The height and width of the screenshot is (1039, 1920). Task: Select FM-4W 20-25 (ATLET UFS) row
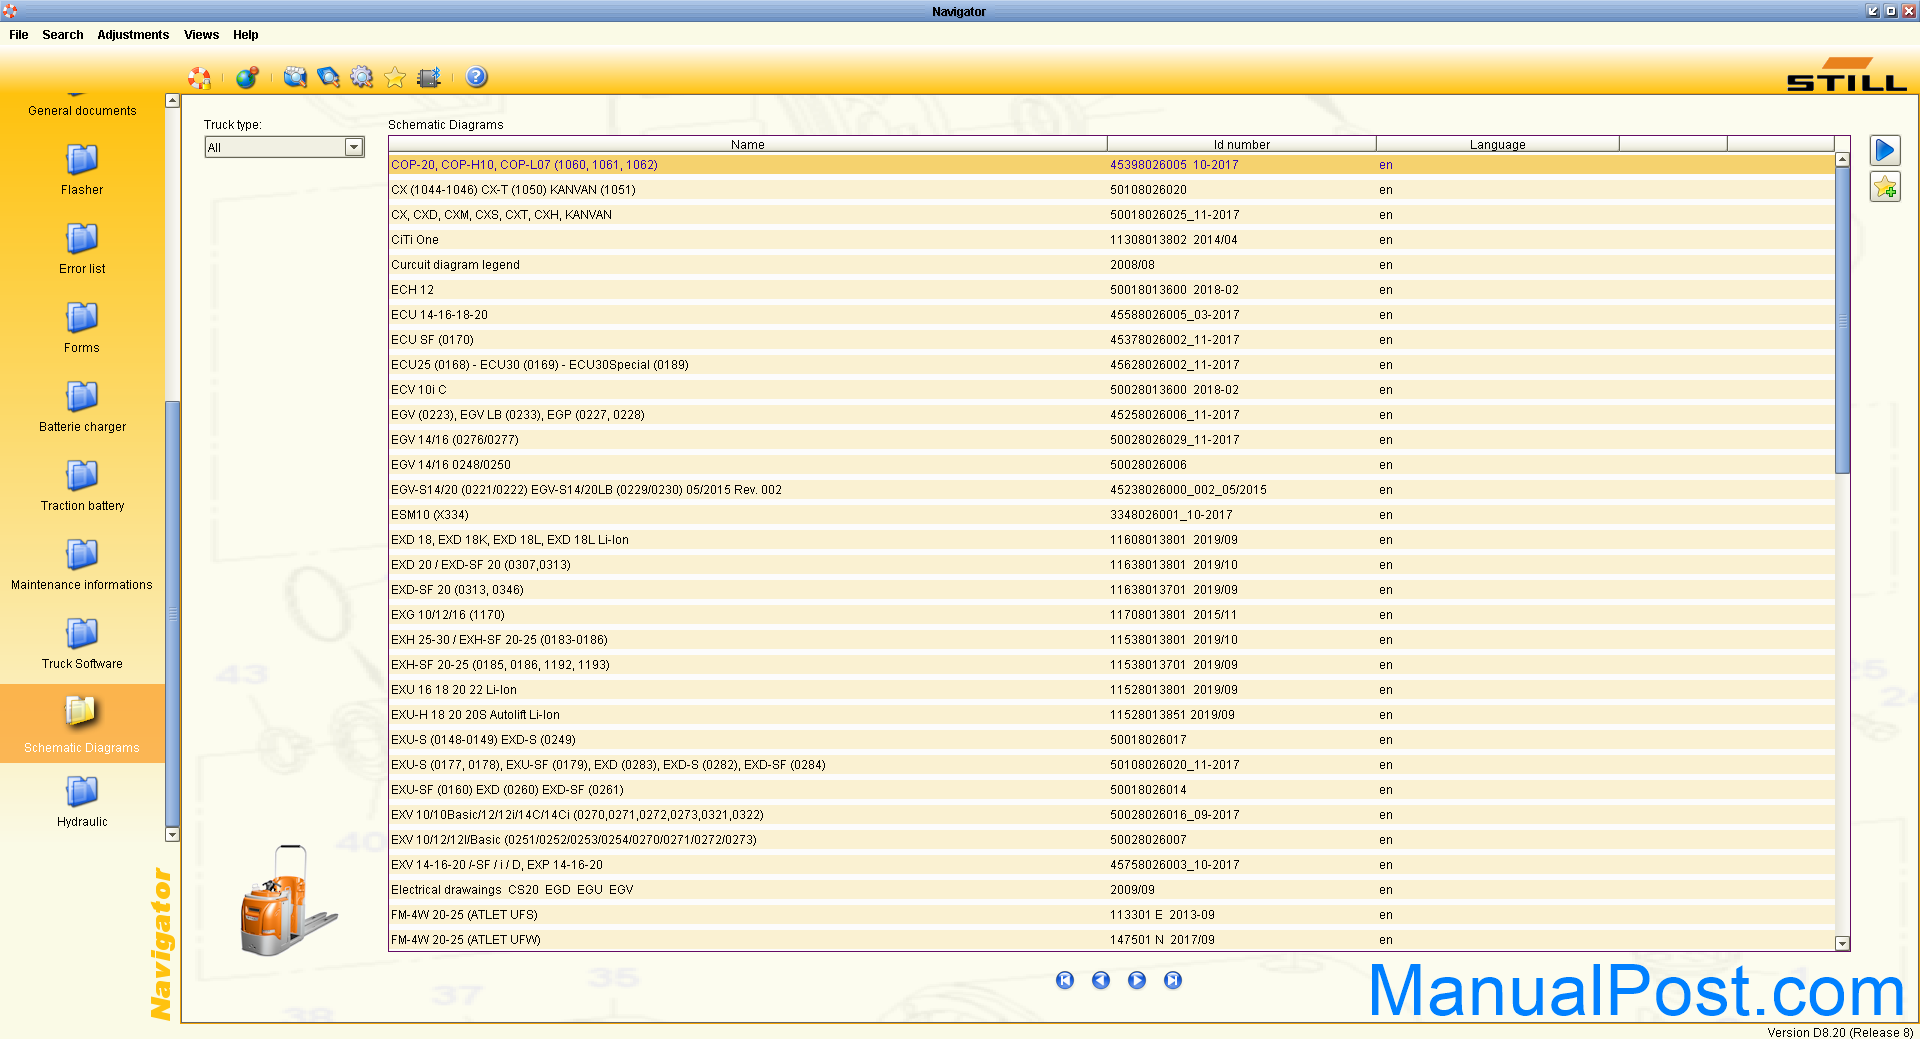1112,915
